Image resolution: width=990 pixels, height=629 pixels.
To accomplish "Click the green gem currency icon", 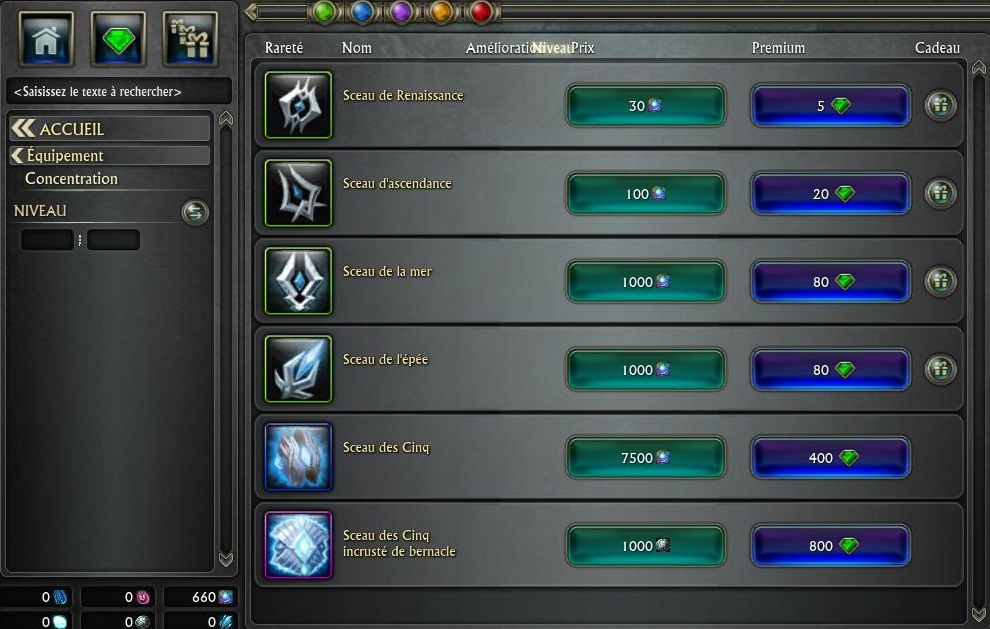I will 118,39.
